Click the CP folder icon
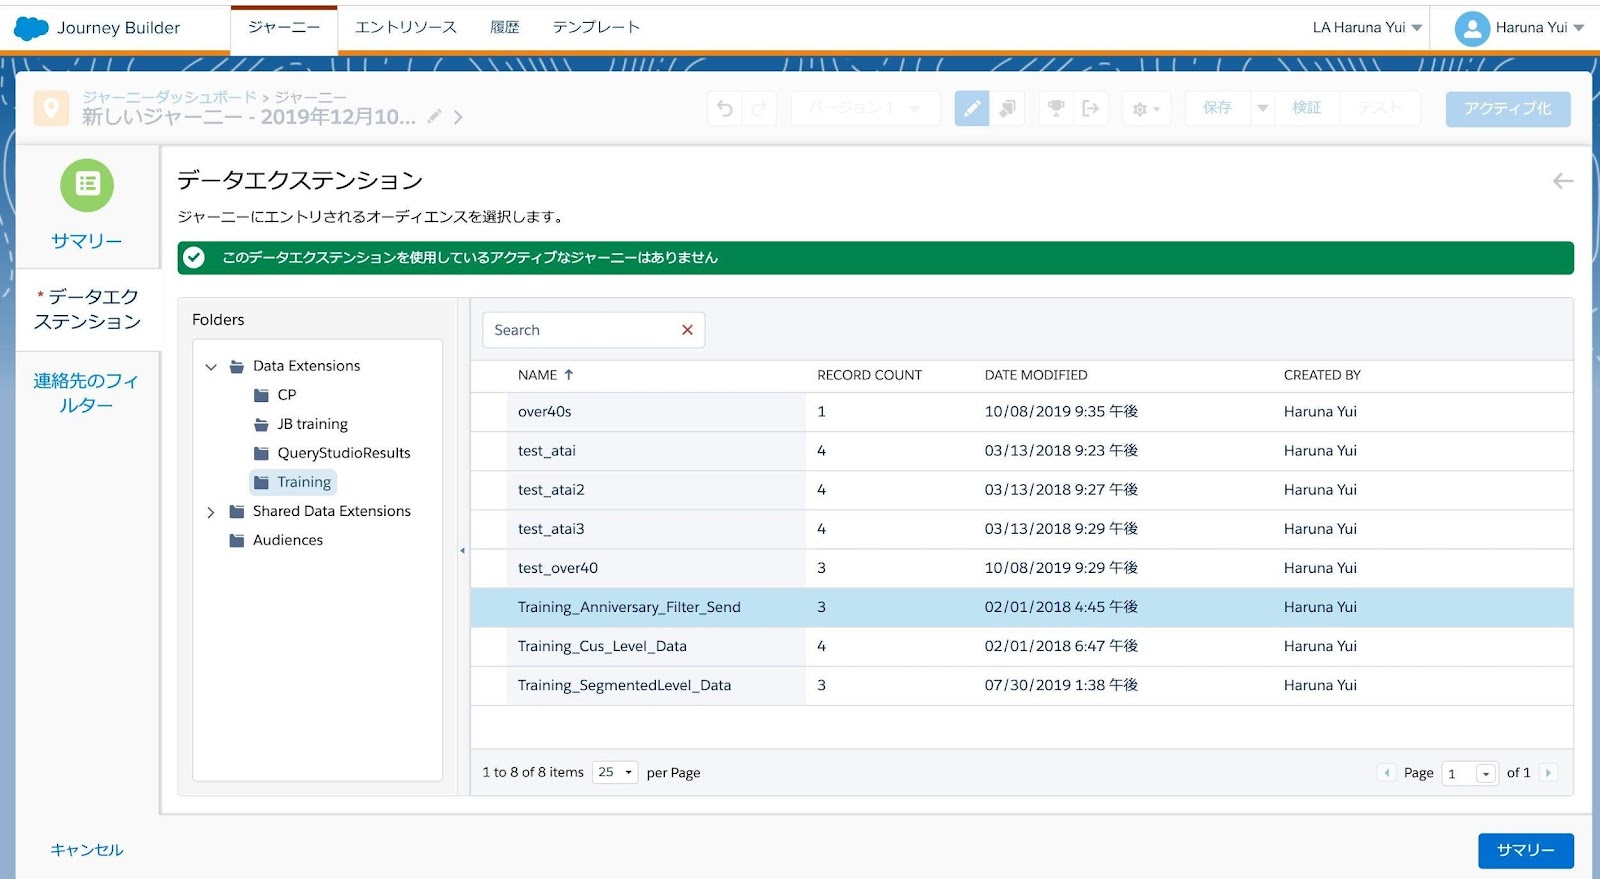The width and height of the screenshot is (1600, 879). click(x=261, y=395)
